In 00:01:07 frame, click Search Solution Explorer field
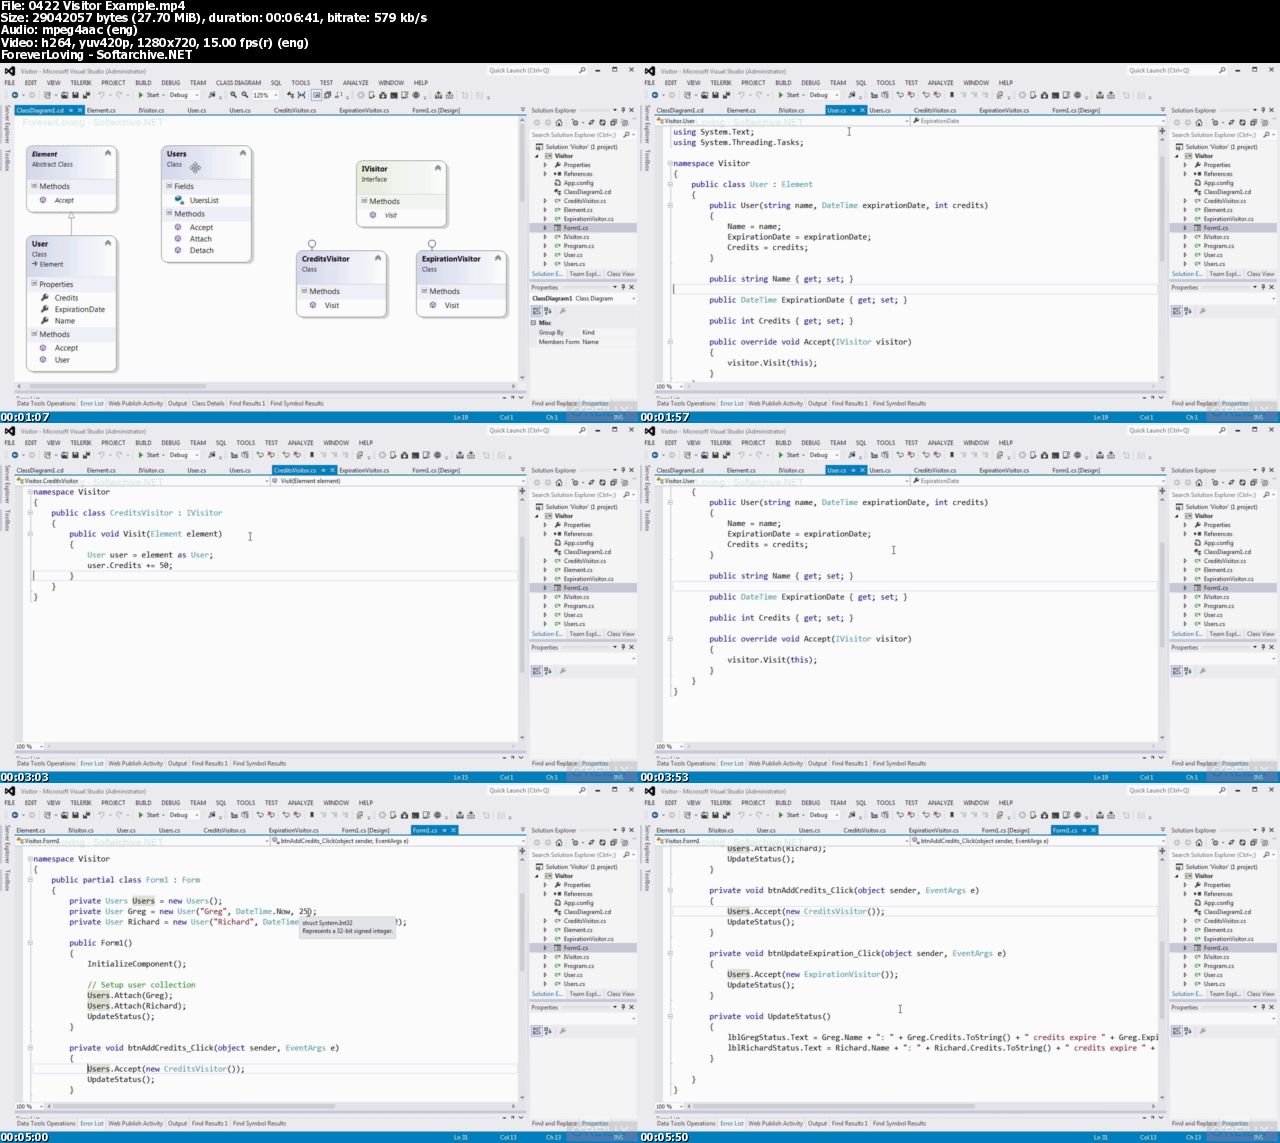1280x1143 pixels. (576, 134)
